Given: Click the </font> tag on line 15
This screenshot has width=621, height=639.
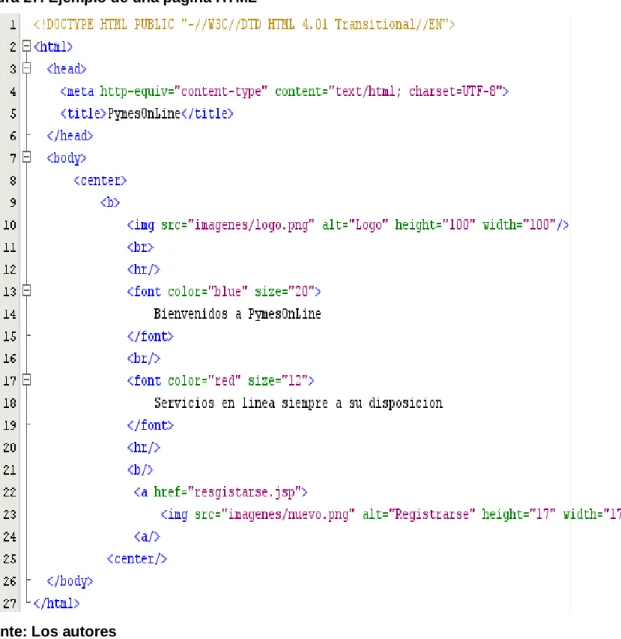Looking at the screenshot, I should 150,336.
